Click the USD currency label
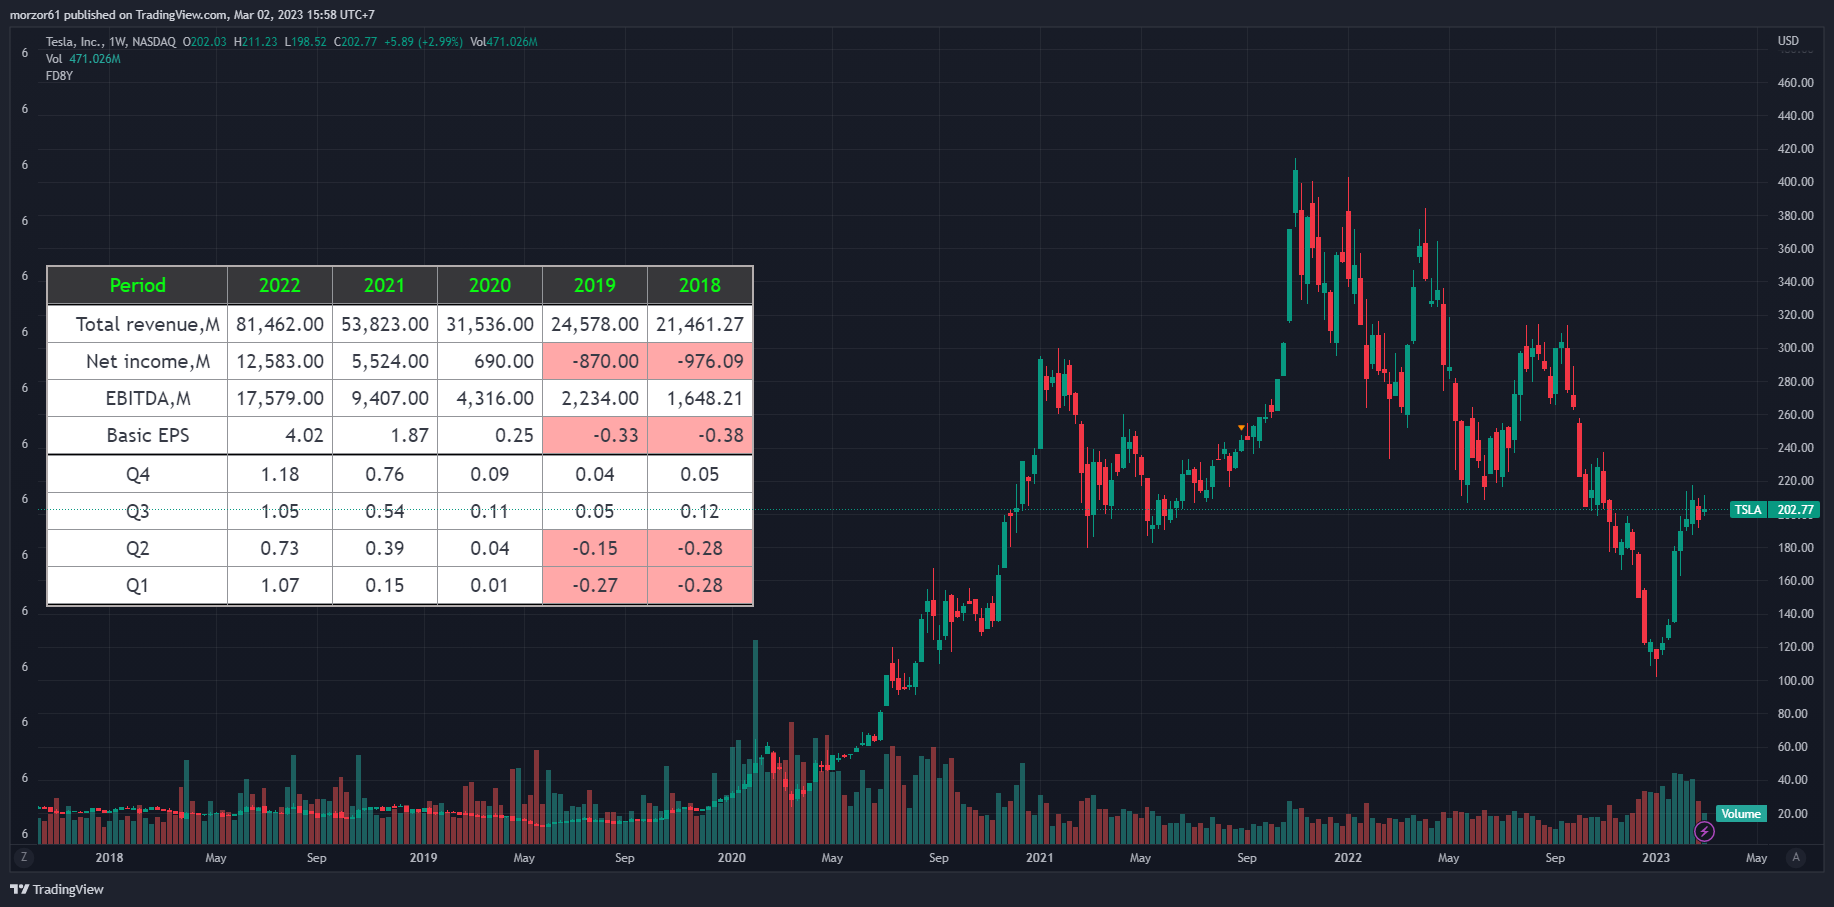This screenshot has width=1834, height=907. [1788, 41]
